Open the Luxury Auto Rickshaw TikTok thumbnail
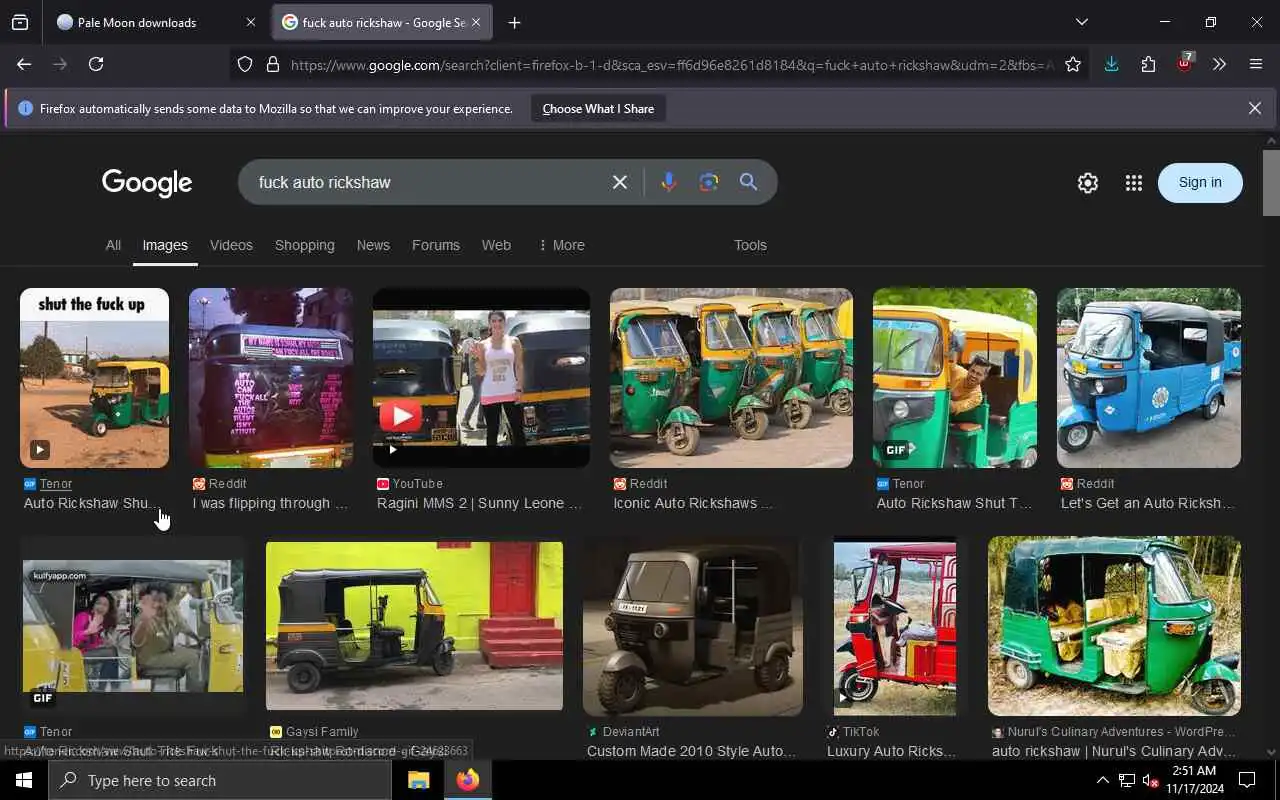 pos(895,626)
